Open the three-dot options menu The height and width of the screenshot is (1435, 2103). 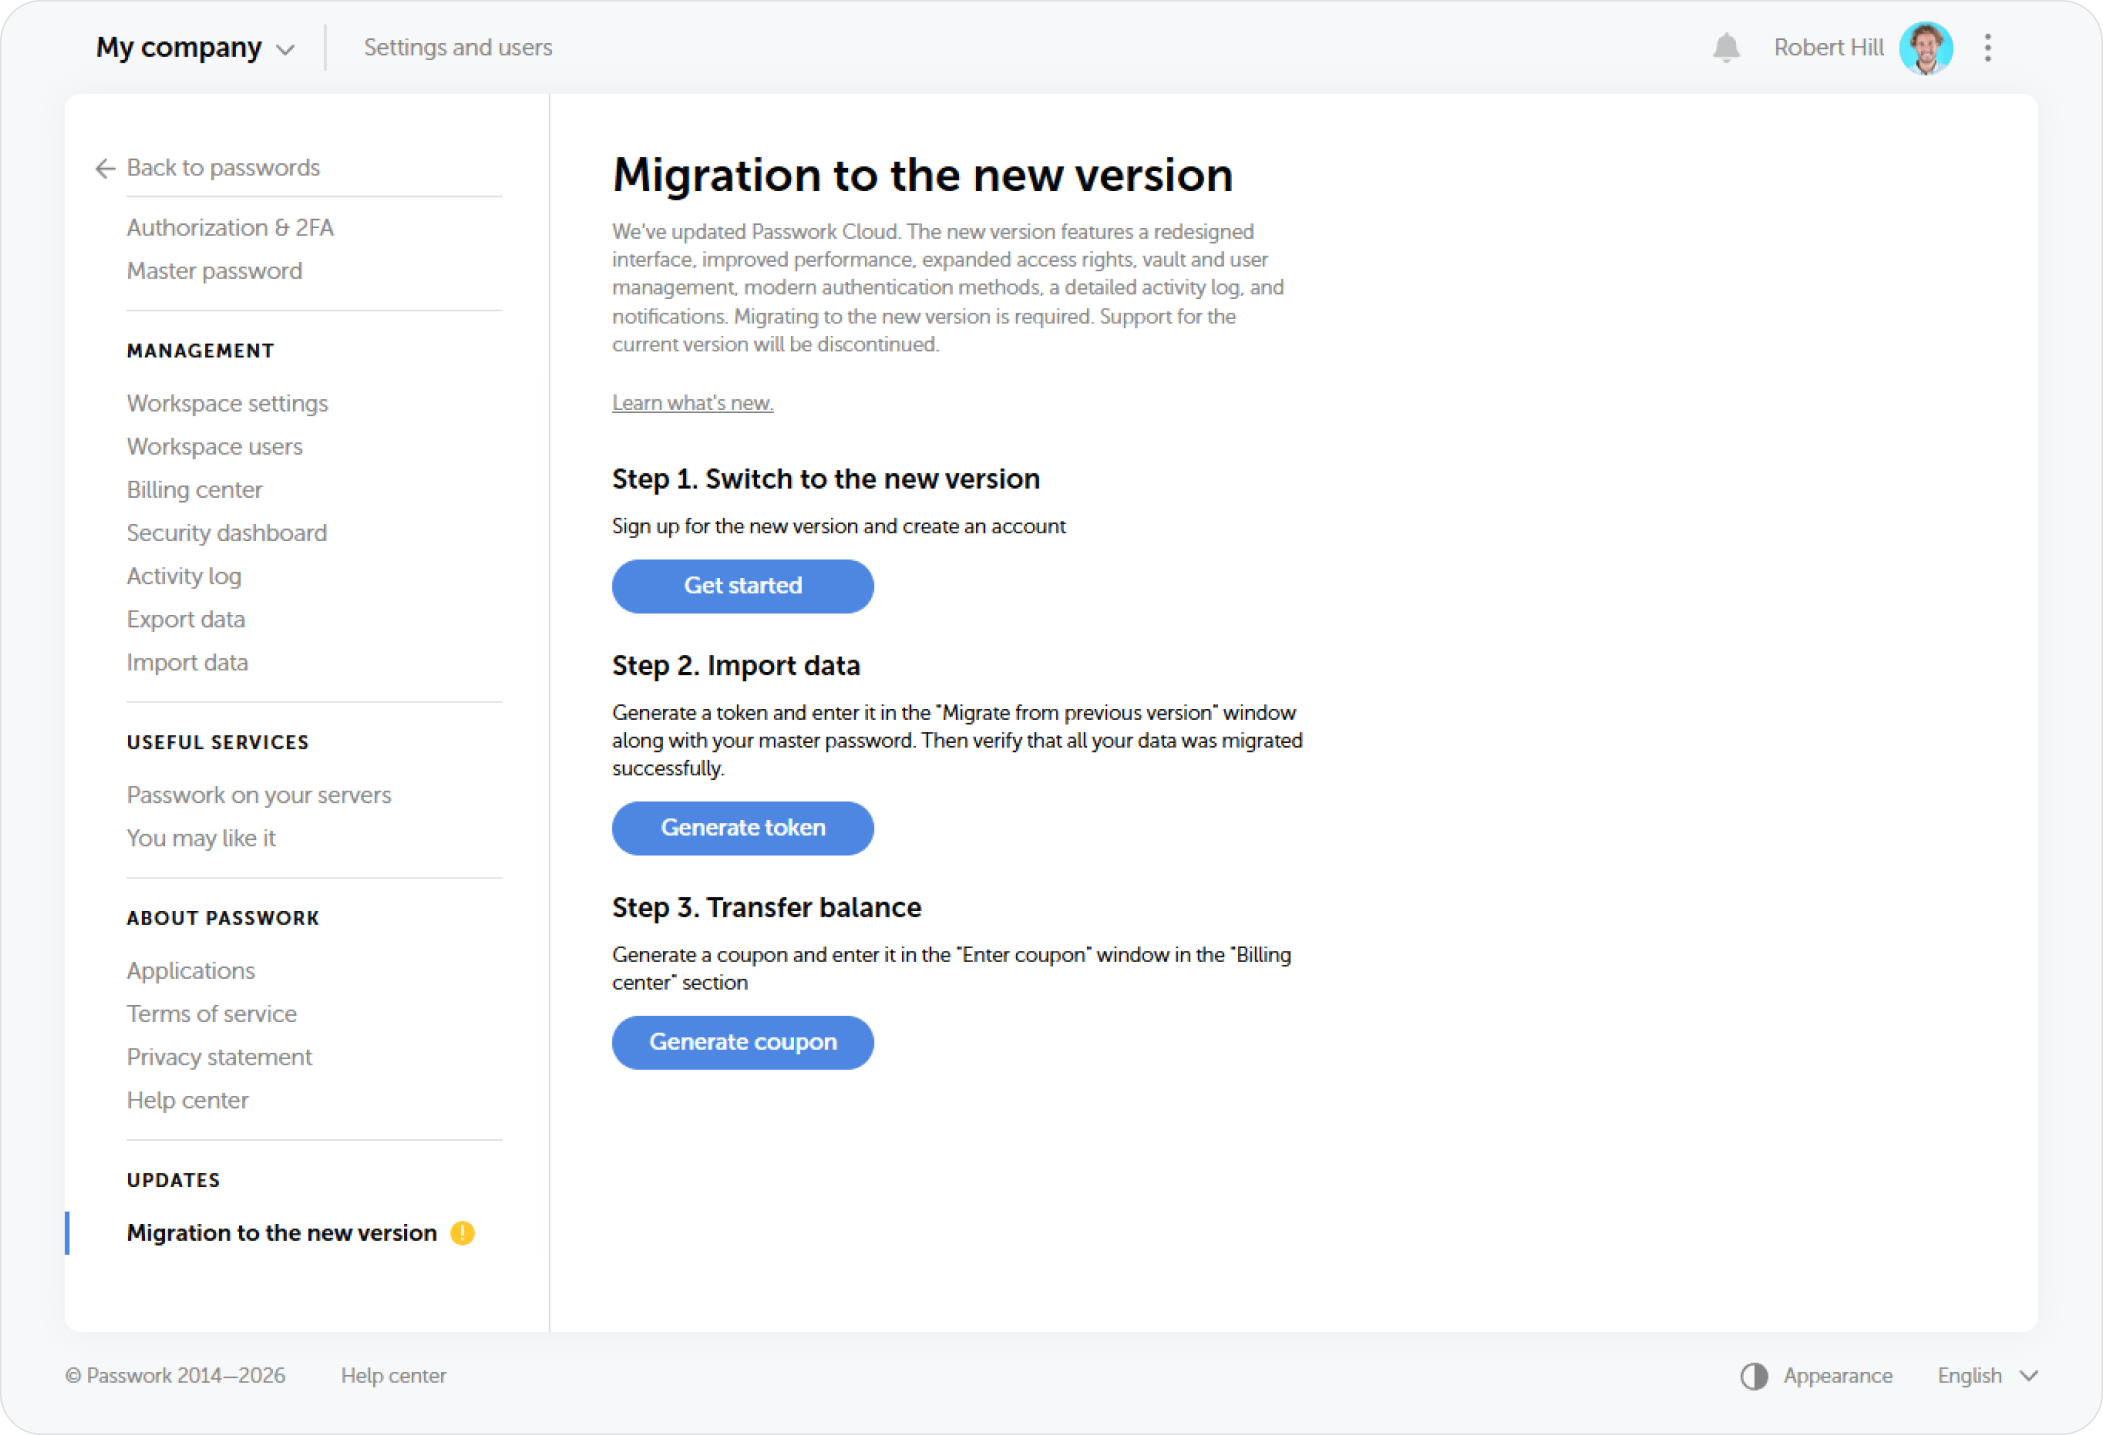tap(1988, 48)
